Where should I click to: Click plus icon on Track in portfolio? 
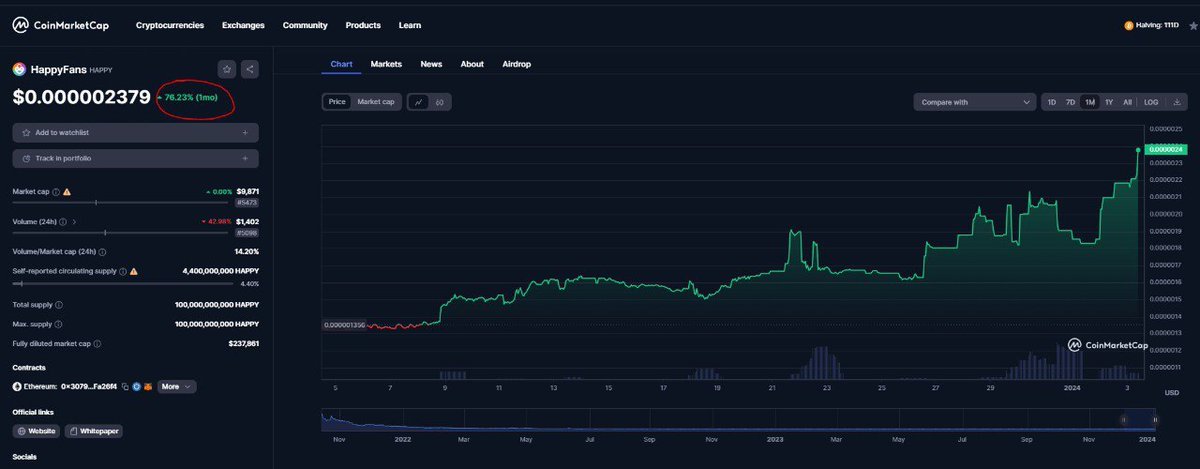point(245,158)
